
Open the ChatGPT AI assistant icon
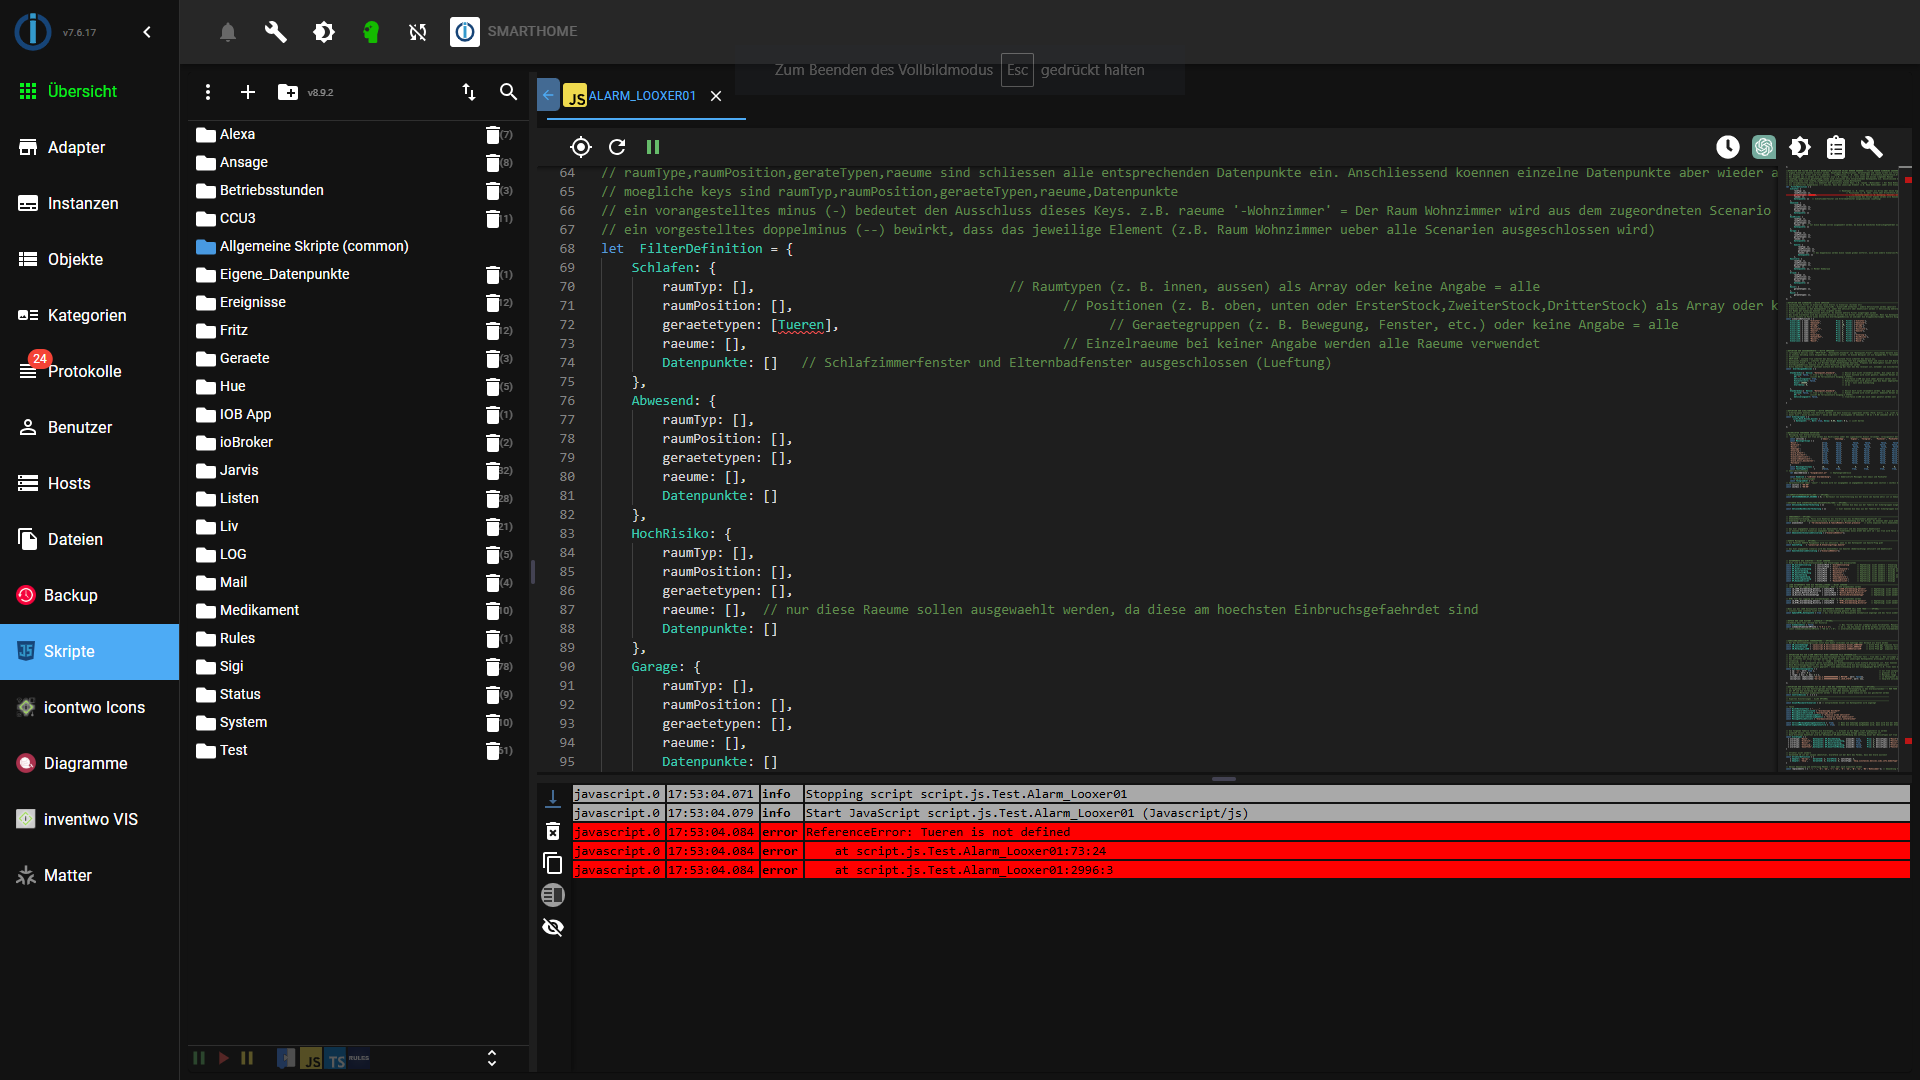click(1764, 147)
